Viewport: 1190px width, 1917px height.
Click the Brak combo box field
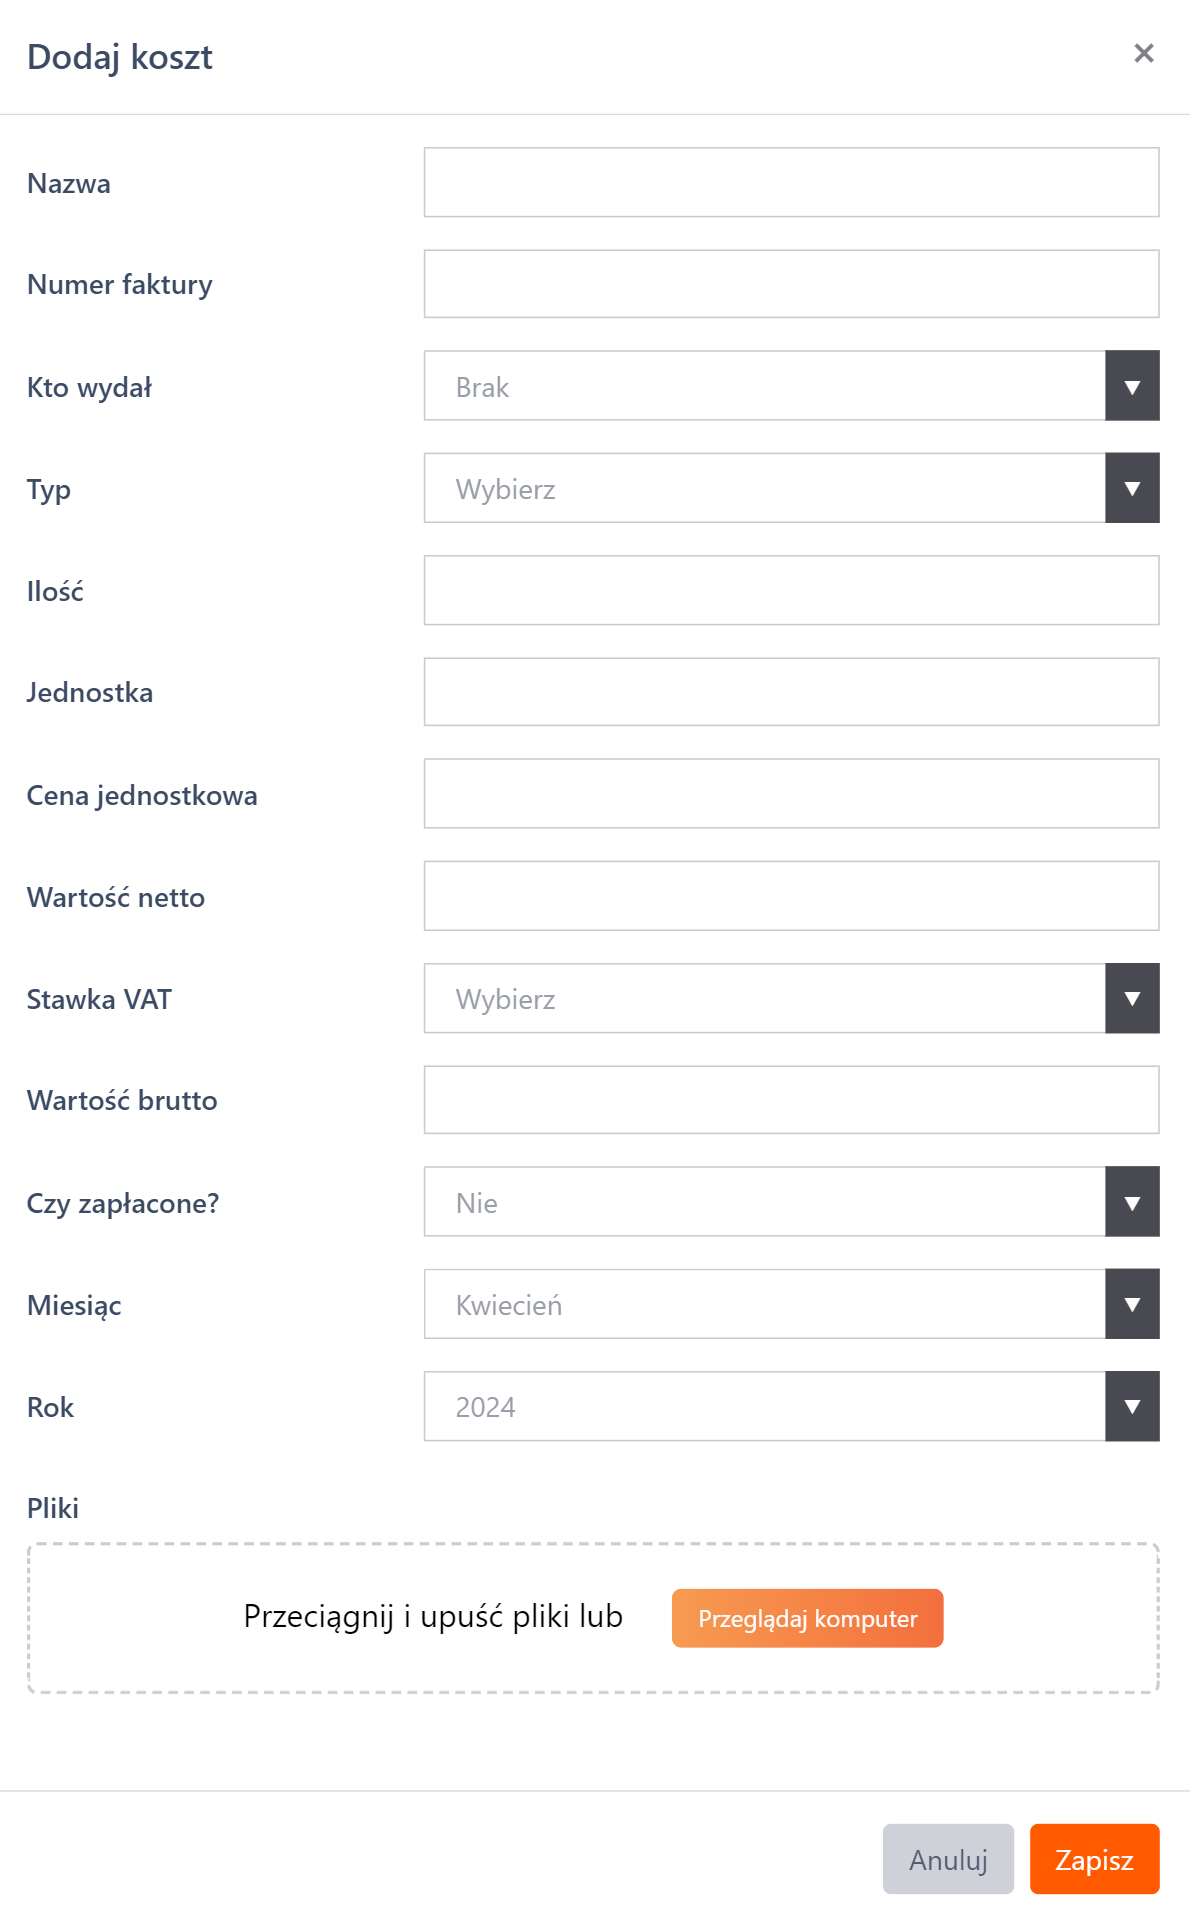(x=764, y=386)
